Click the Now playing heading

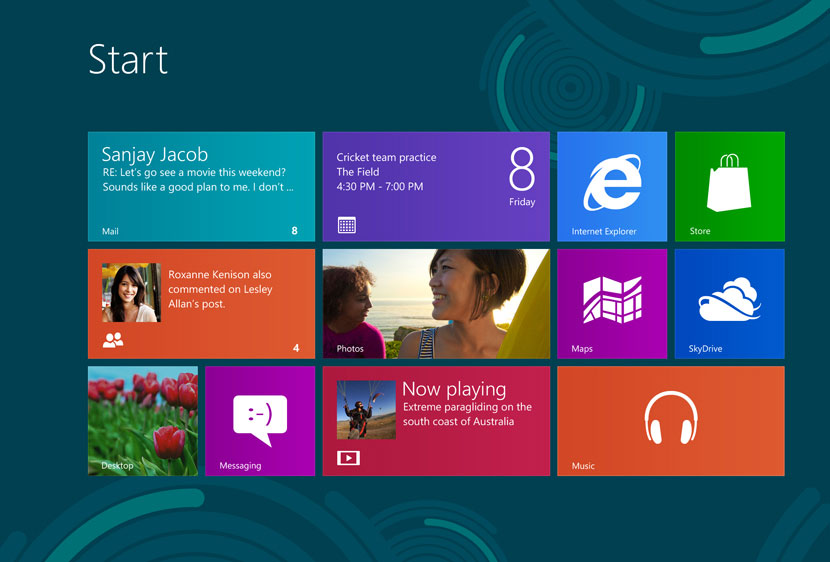(x=454, y=389)
